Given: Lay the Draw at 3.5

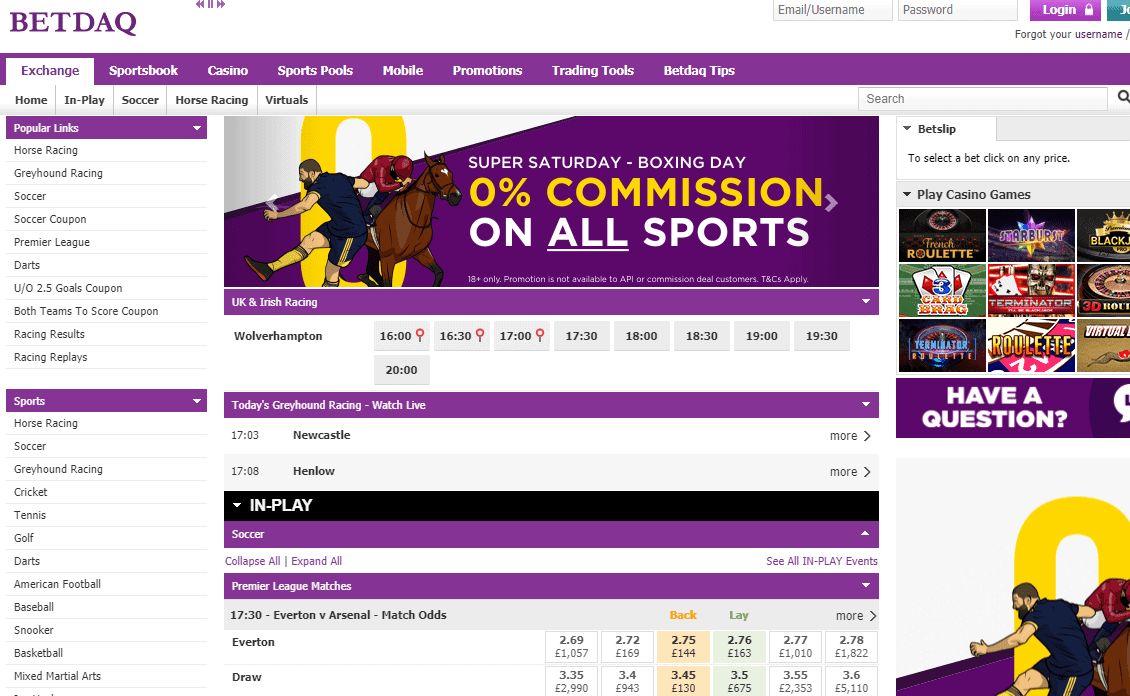Looking at the screenshot, I should [x=739, y=681].
